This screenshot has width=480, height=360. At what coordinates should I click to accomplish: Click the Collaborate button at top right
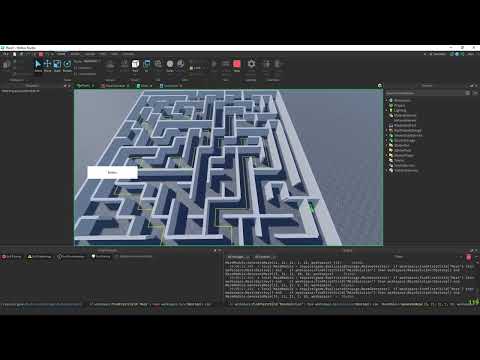[438, 54]
